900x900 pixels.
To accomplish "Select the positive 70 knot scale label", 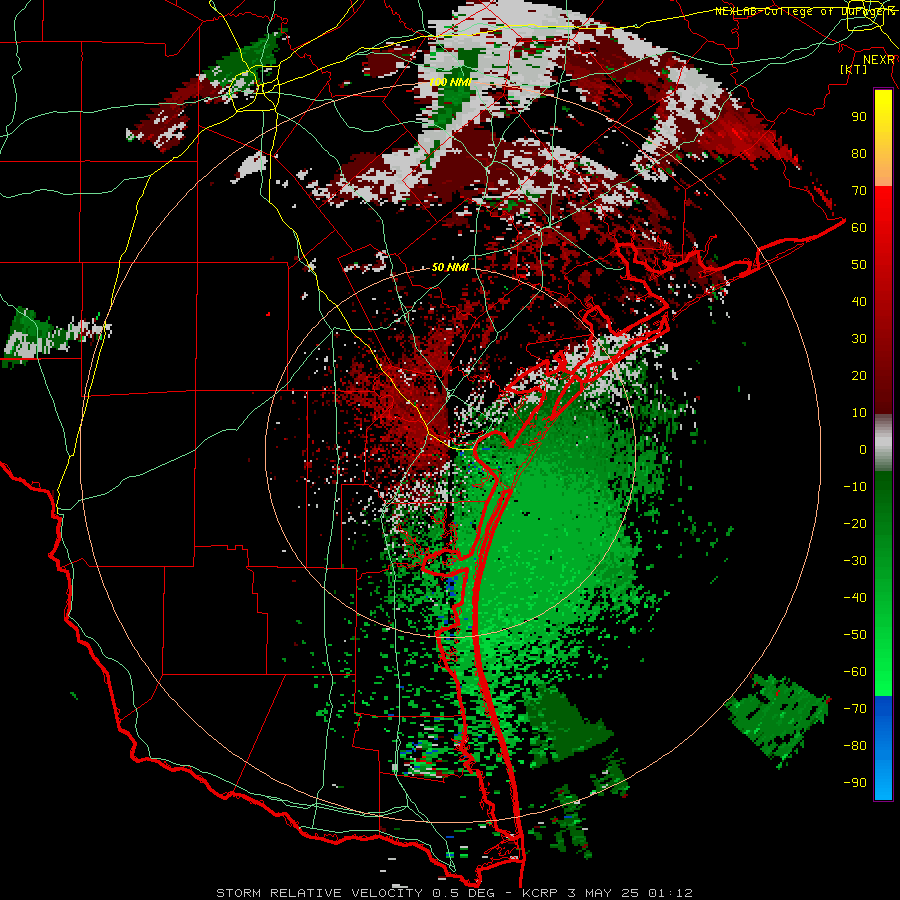I will [859, 191].
